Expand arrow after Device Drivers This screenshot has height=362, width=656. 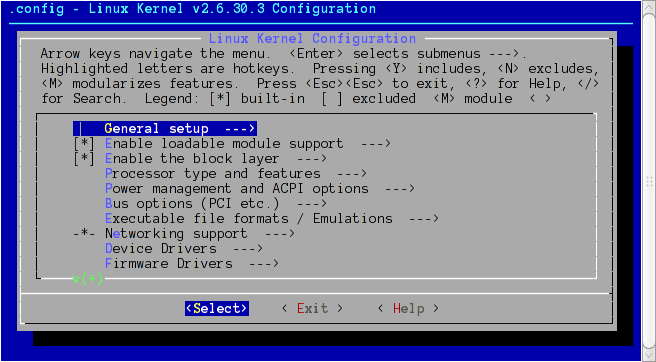pyautogui.click(x=248, y=249)
